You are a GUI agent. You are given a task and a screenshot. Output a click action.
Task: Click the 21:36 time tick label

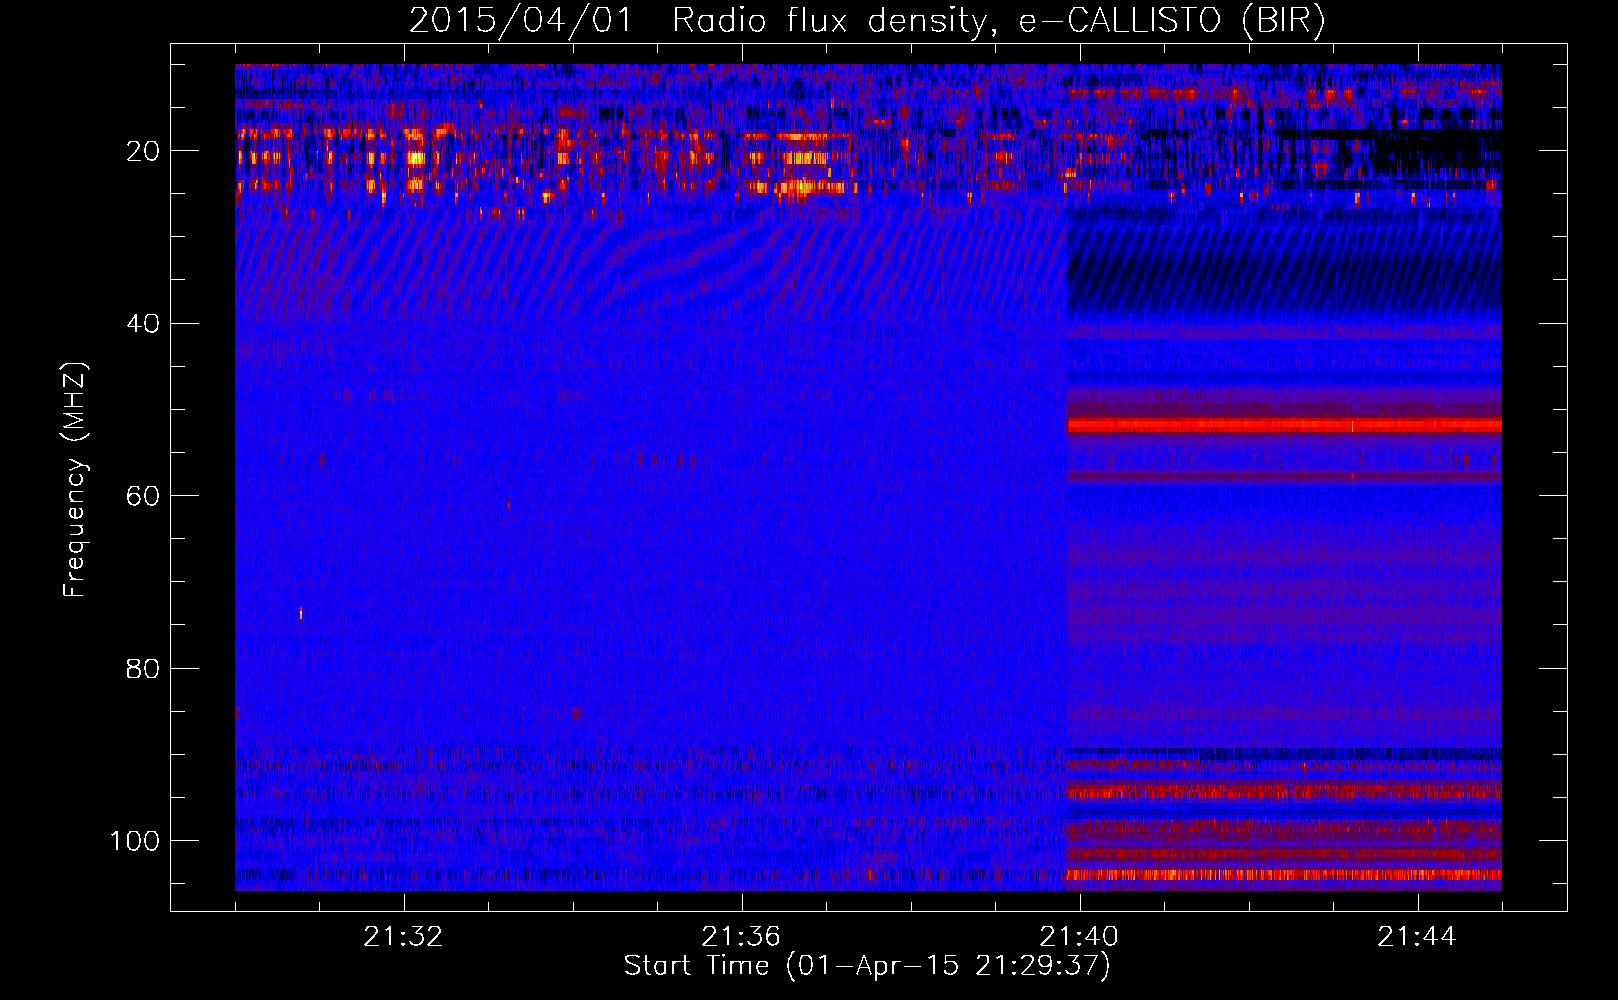click(741, 937)
